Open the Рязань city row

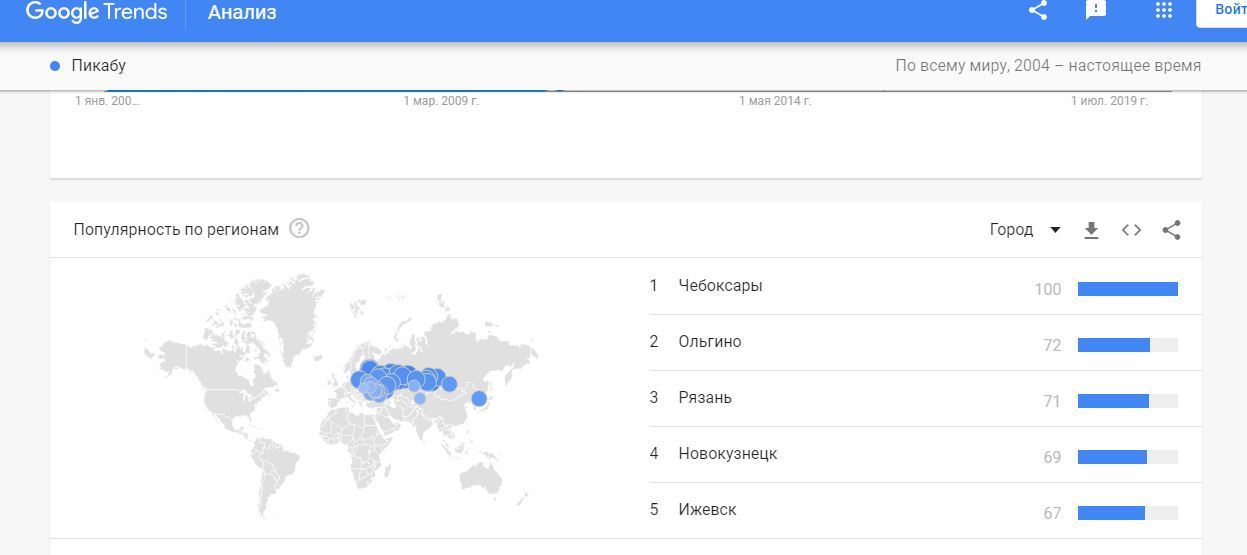(705, 398)
